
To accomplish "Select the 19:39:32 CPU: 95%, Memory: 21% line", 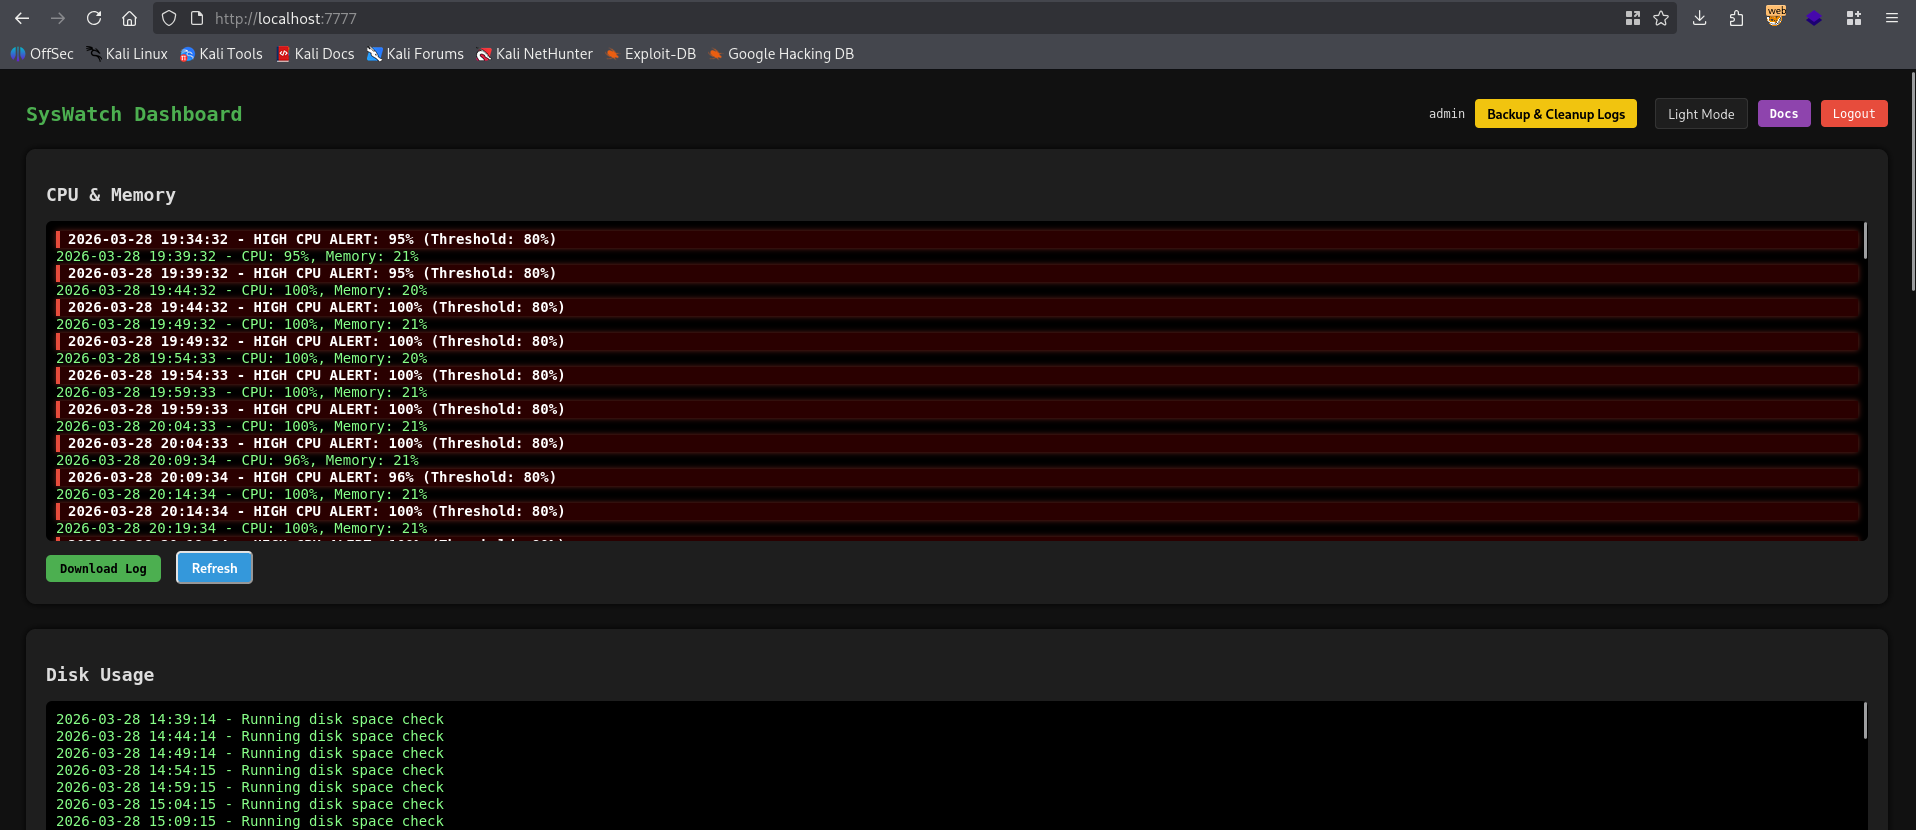I will point(237,256).
